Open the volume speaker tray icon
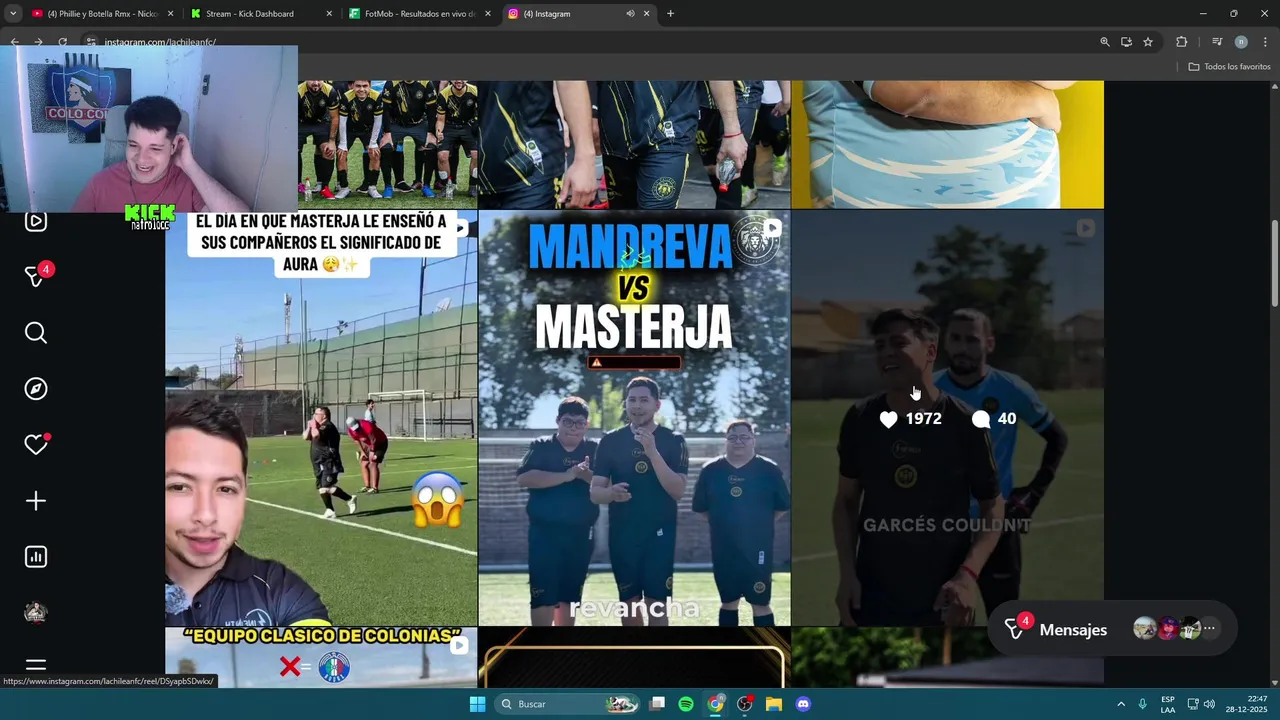 point(1210,704)
